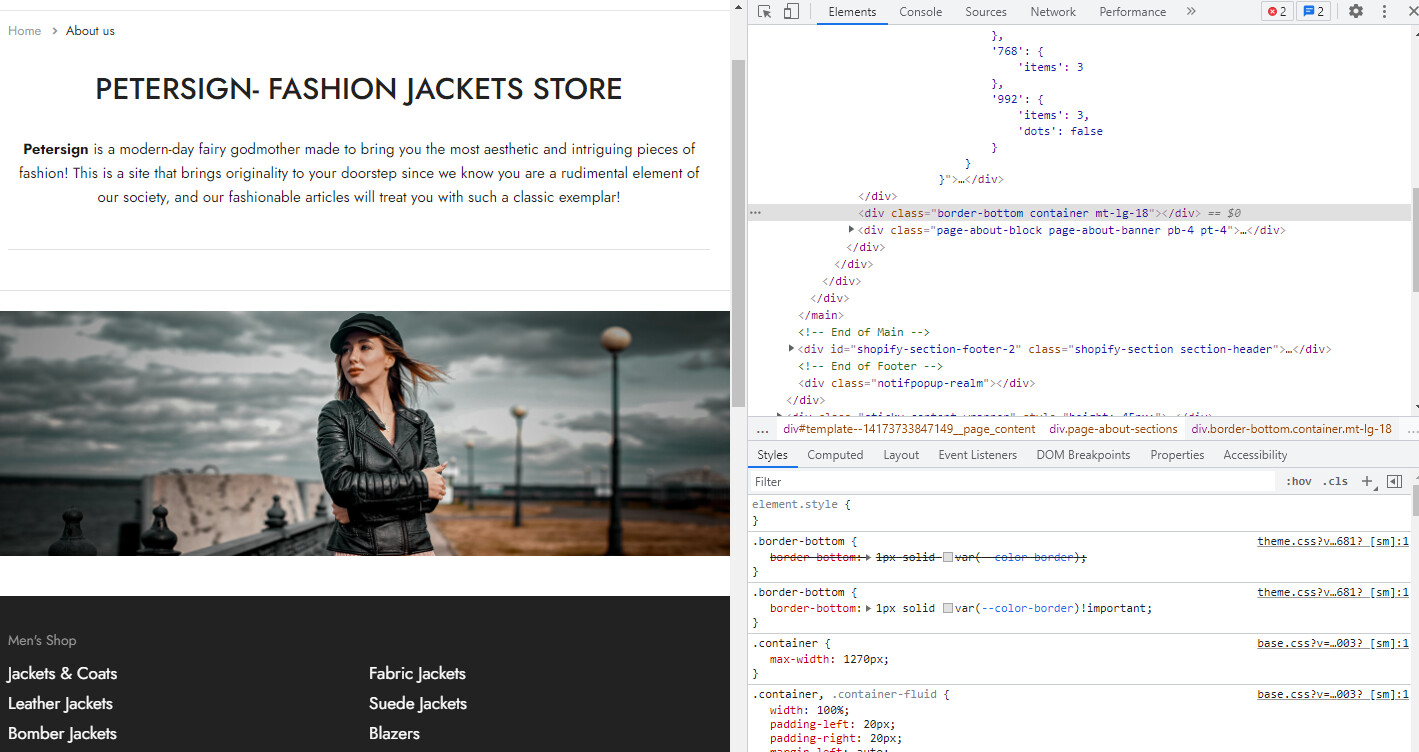This screenshot has width=1419, height=752.
Task: Open DevTools settings gear
Action: 1356,12
